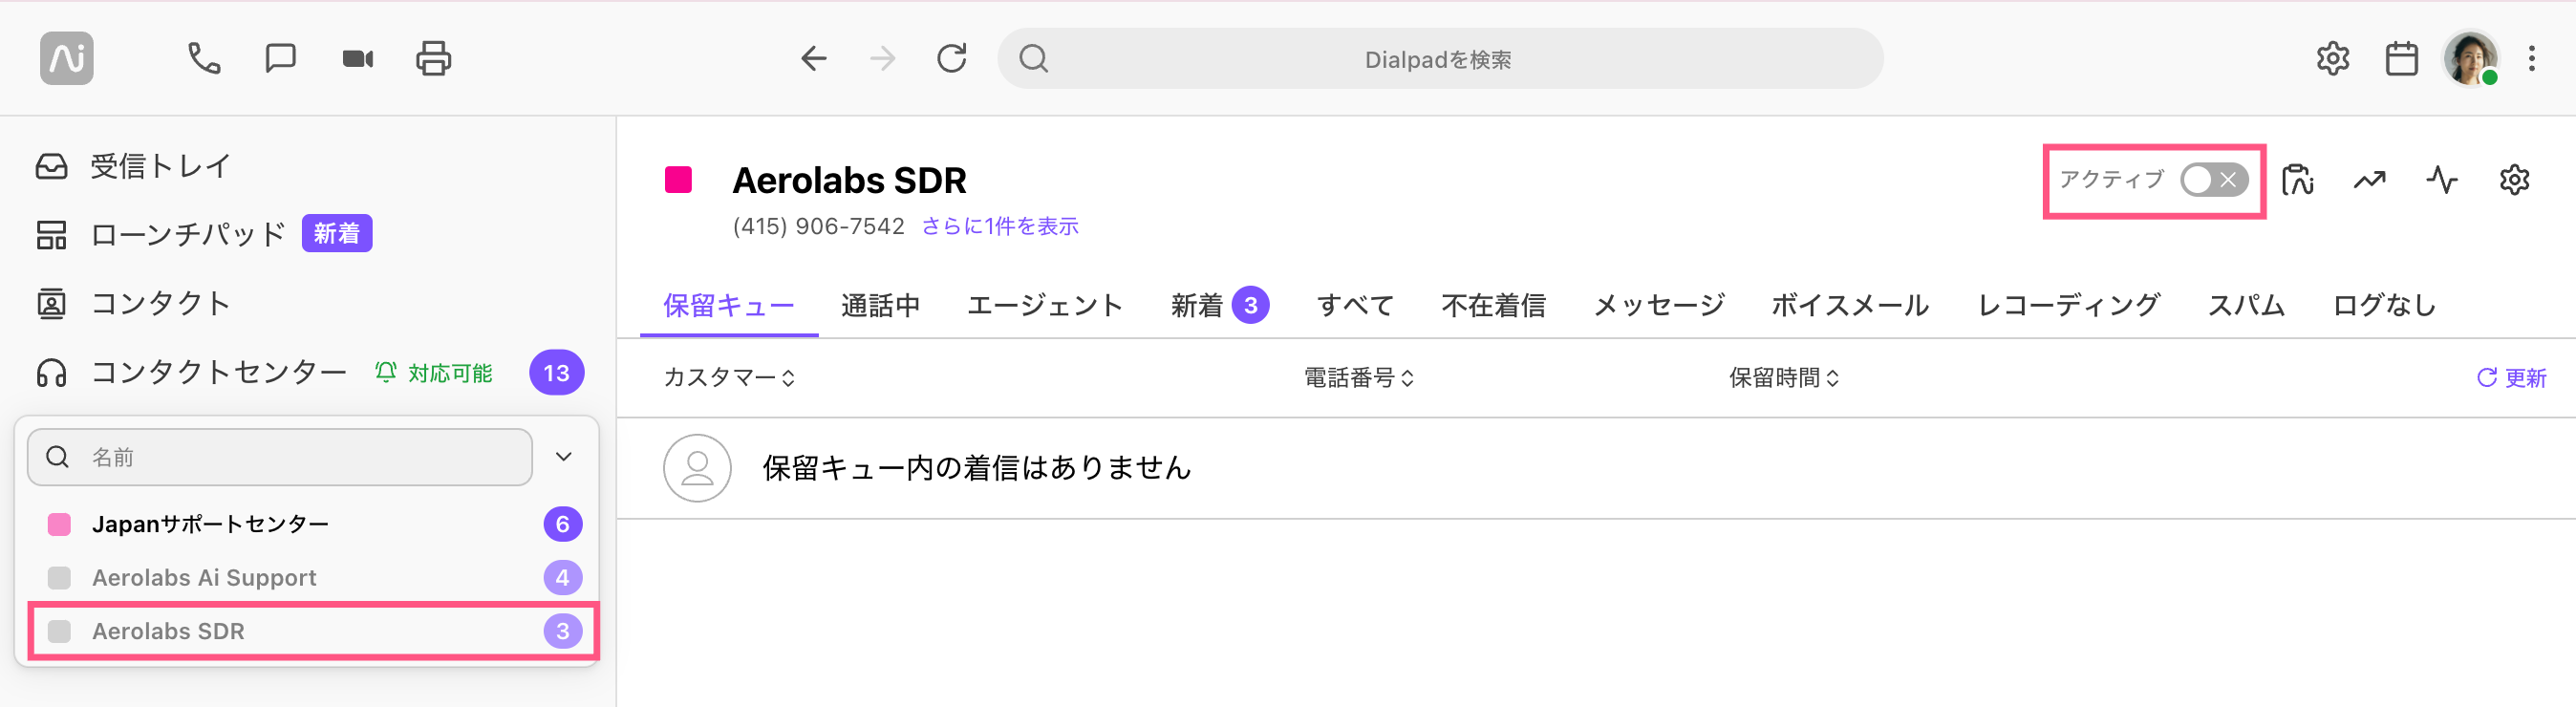Reload the page with refresh icon
2576x707 pixels.
951,59
